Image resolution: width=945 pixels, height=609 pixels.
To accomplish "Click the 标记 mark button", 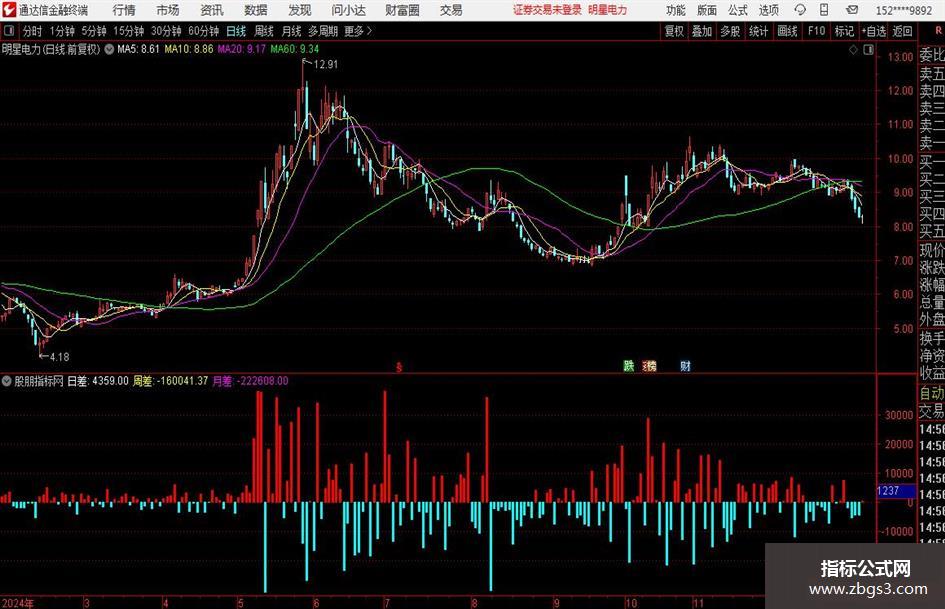I will pos(844,31).
